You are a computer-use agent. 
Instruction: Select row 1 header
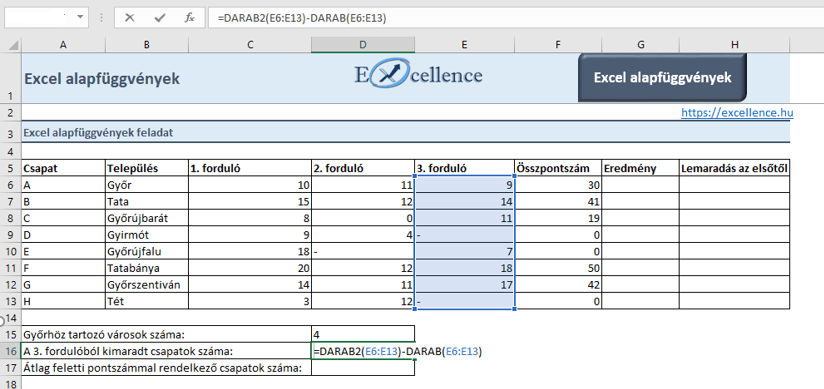pos(11,78)
